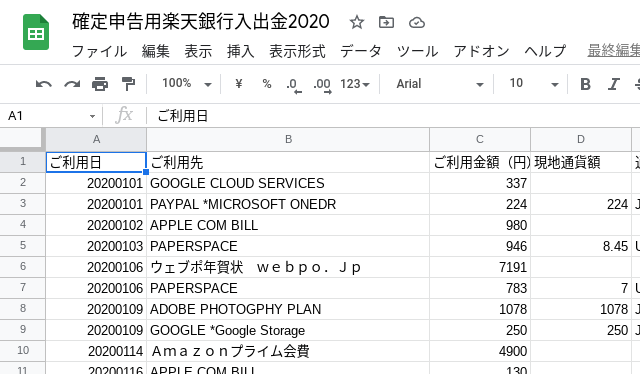Click the move to folder icon

tap(386, 22)
